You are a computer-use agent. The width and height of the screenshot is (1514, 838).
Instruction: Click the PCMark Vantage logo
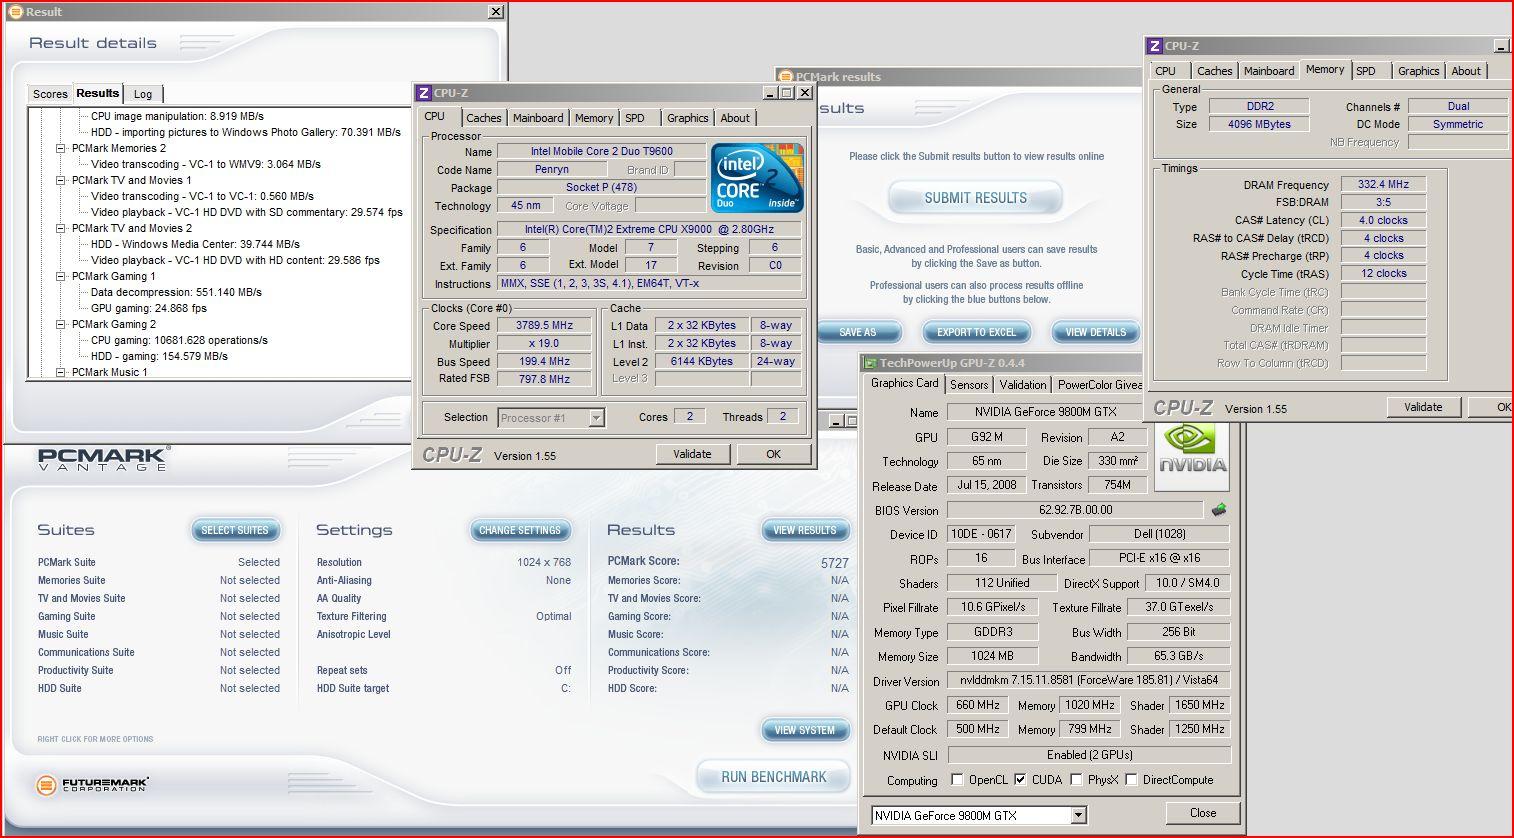click(x=103, y=459)
